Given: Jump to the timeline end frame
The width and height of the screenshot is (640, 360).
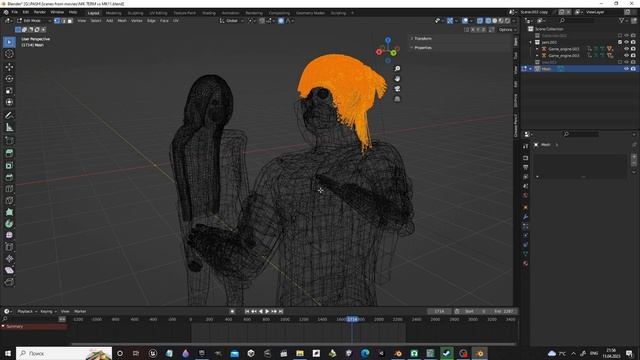Looking at the screenshot, I should pyautogui.click(x=281, y=311).
